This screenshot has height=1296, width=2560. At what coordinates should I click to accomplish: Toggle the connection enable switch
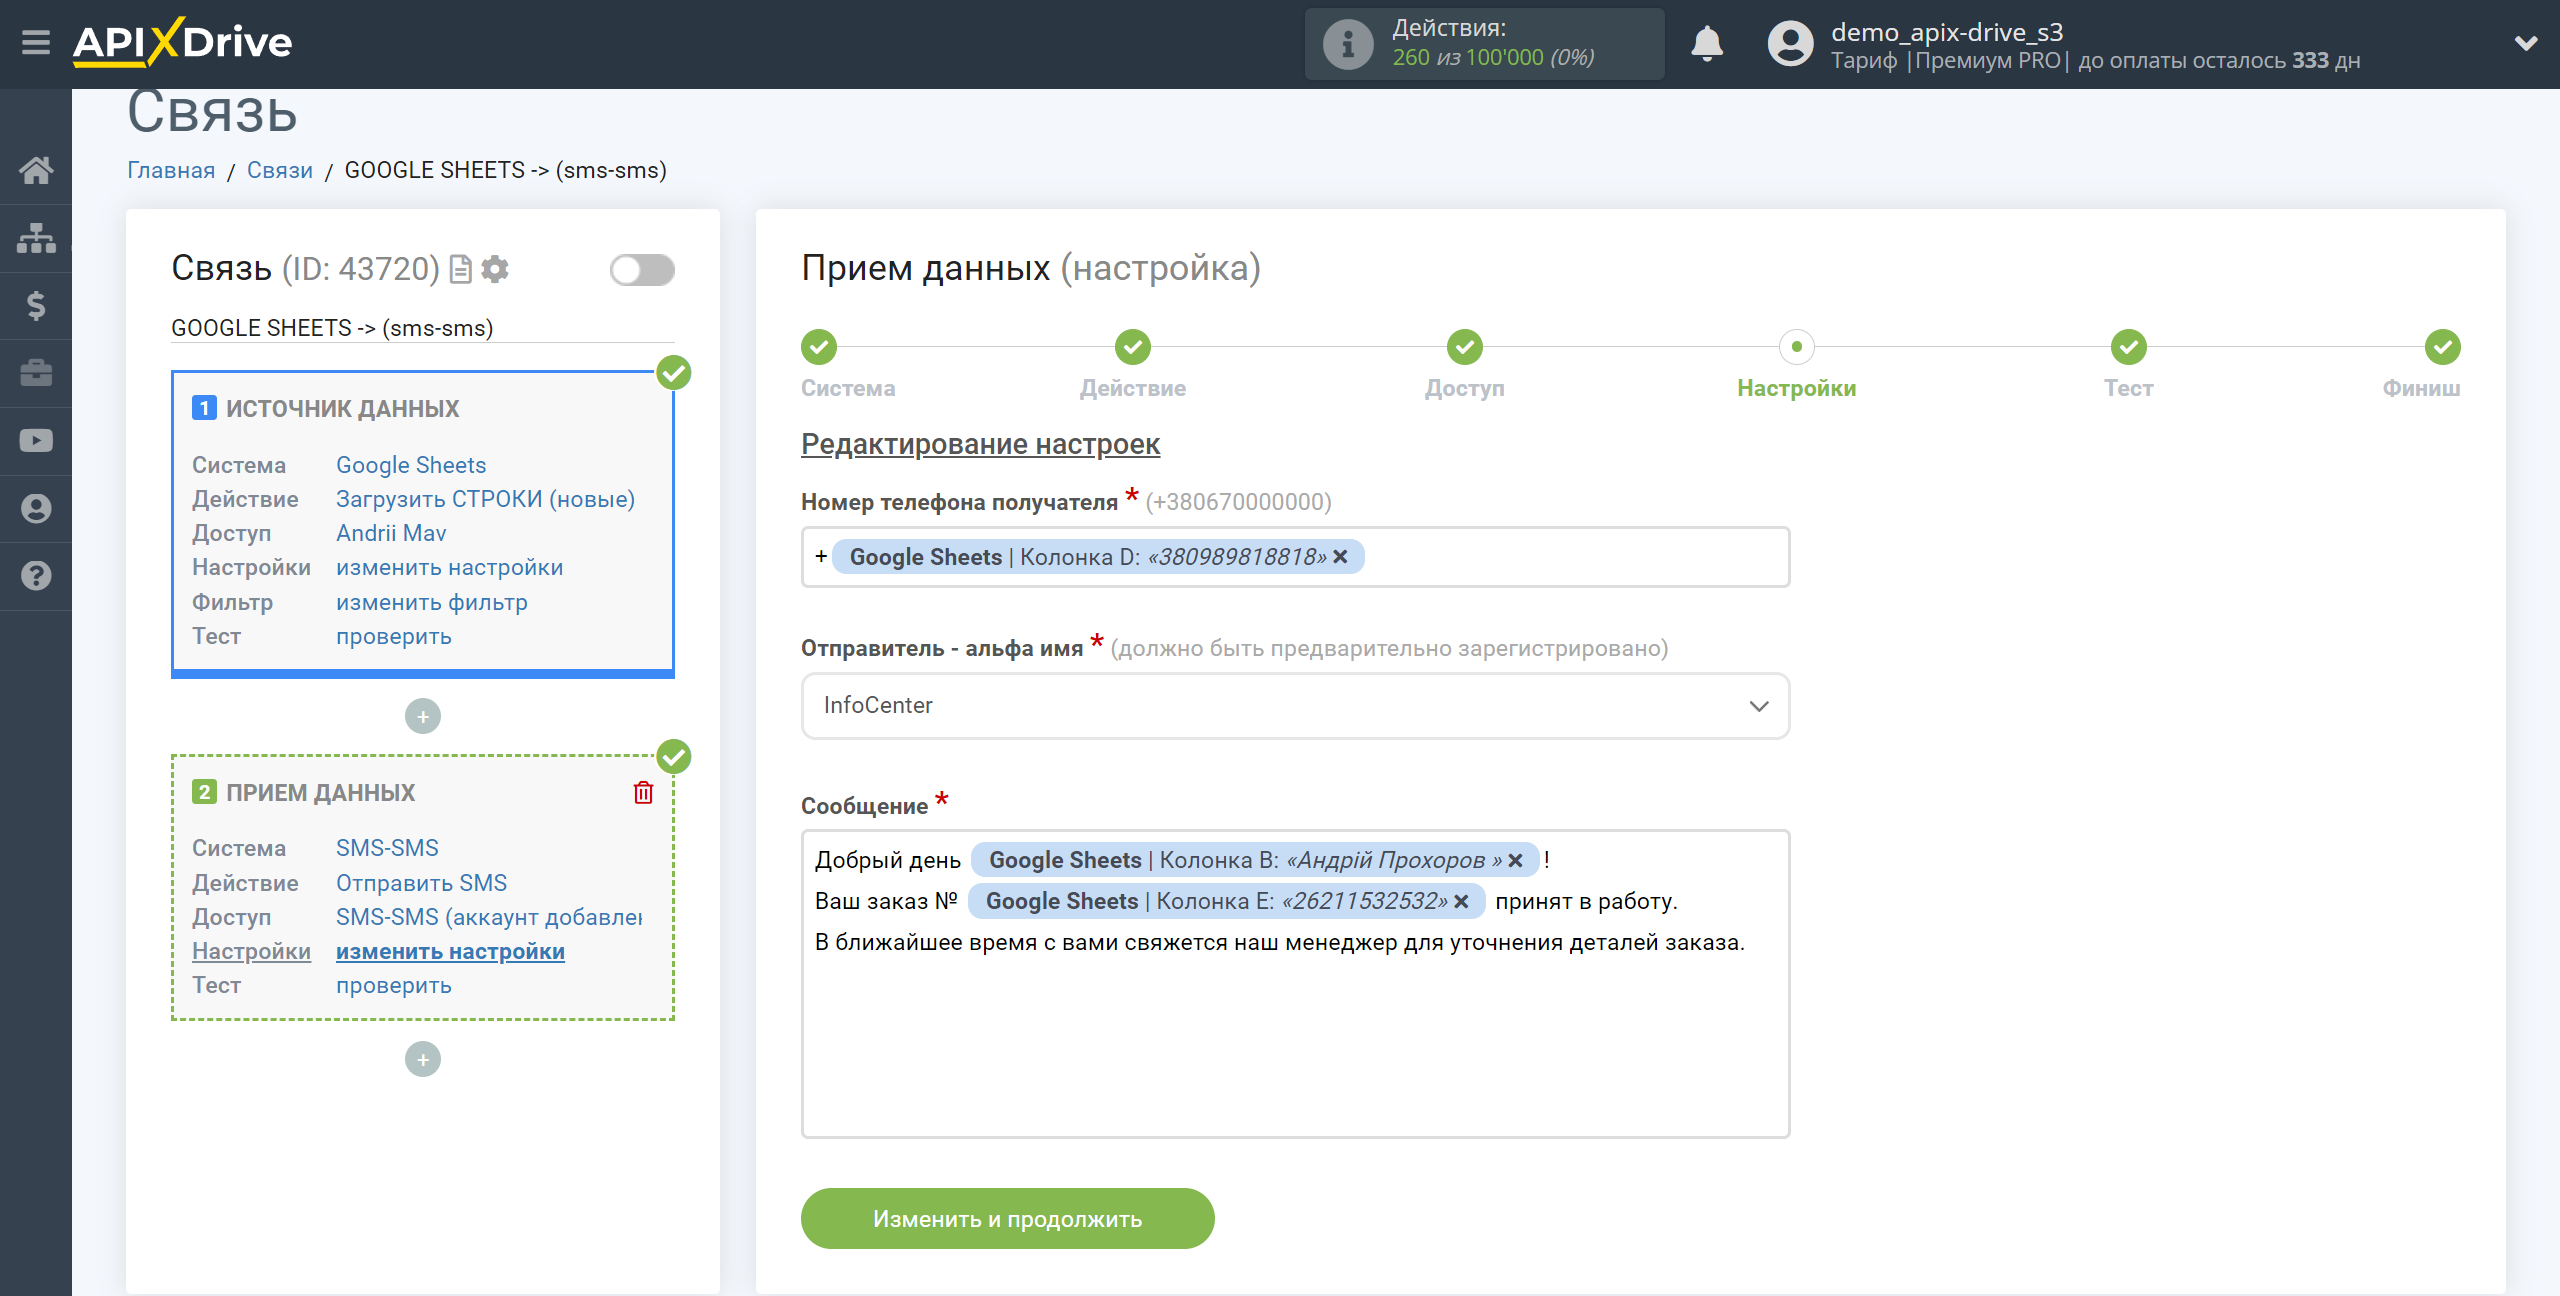[642, 270]
